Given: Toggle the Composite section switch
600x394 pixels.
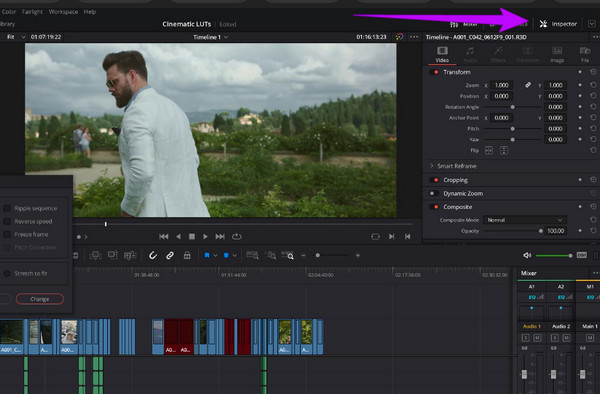Looking at the screenshot, I should (x=434, y=207).
